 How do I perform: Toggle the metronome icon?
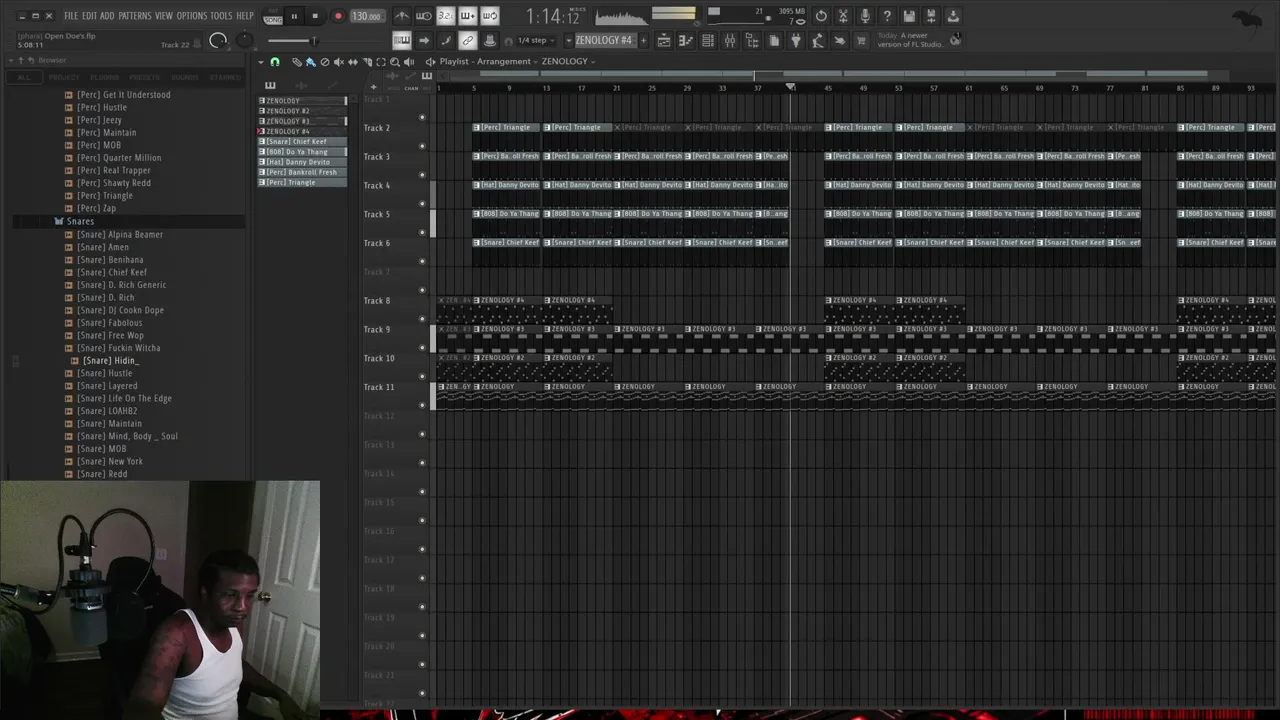pos(402,16)
